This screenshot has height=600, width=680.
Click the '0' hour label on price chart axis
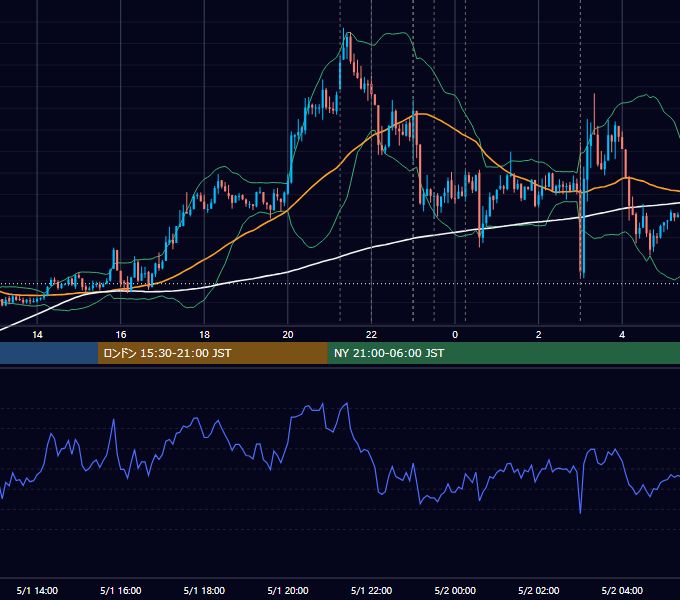pyautogui.click(x=455, y=335)
